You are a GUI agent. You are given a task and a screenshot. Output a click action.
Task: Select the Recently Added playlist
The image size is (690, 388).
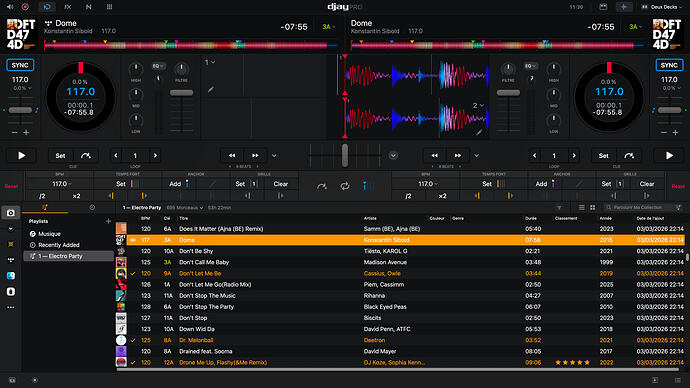(x=68, y=245)
